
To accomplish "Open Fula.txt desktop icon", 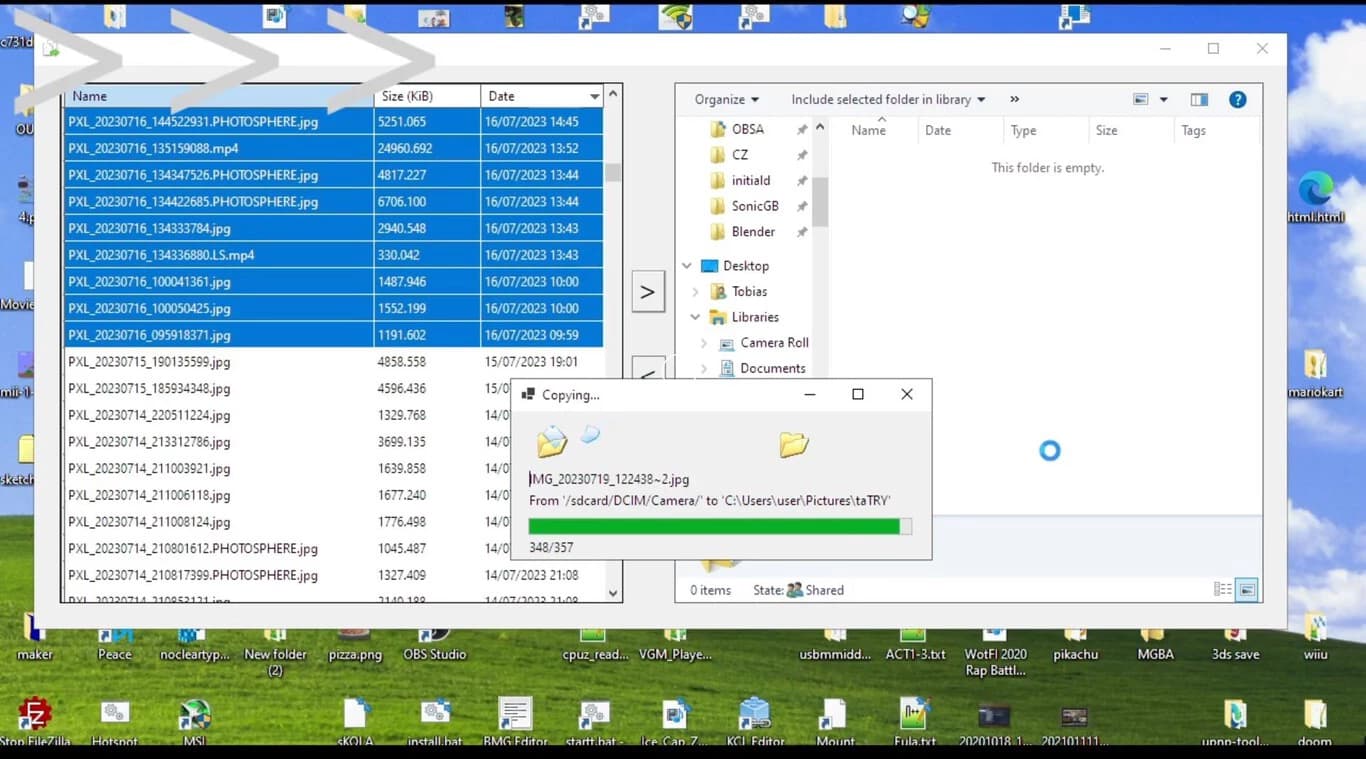I will pos(915,722).
